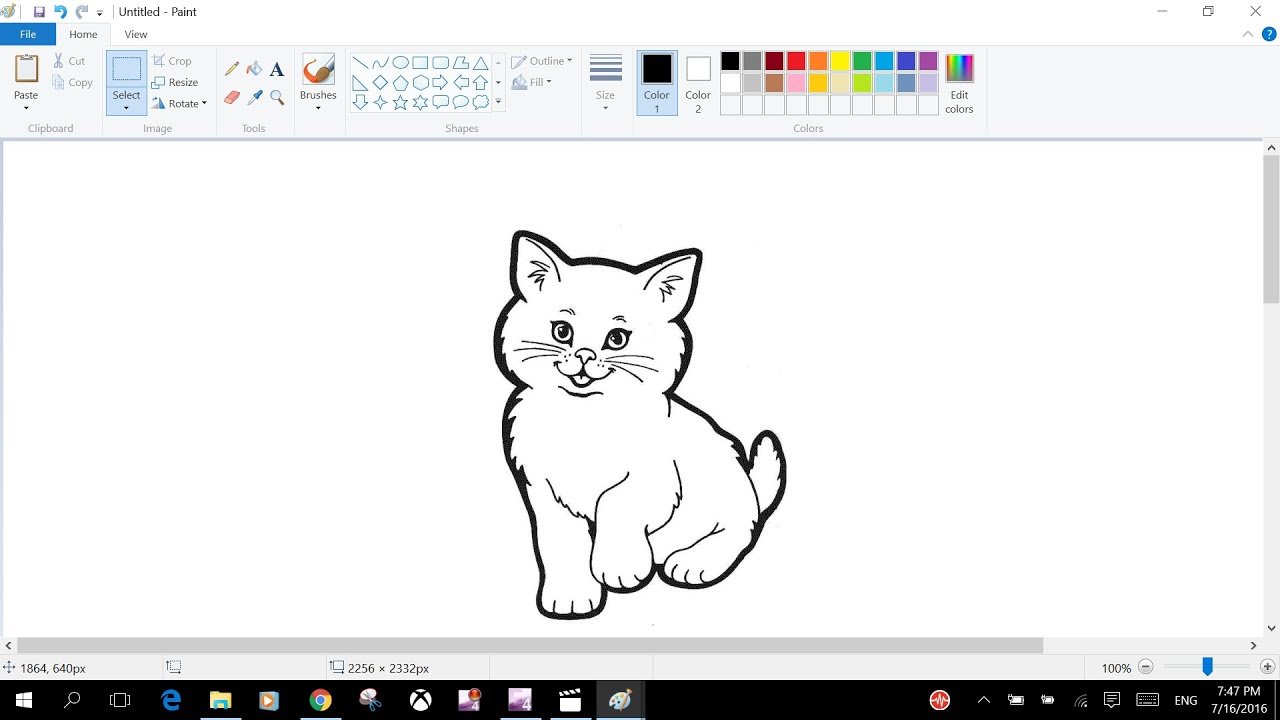1280x720 pixels.
Task: Select the Pencil tool
Action: 232,69
